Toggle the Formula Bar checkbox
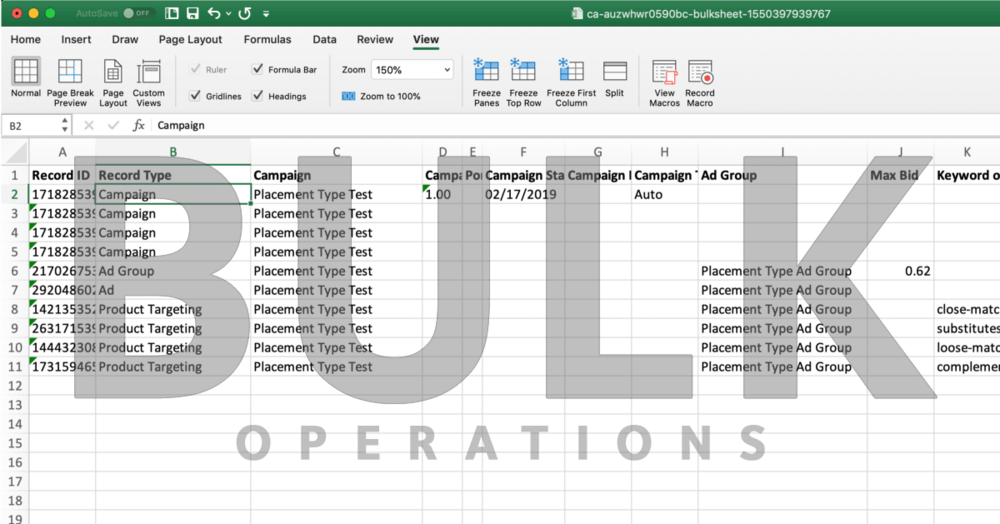This screenshot has height=524, width=1000. coord(258,69)
